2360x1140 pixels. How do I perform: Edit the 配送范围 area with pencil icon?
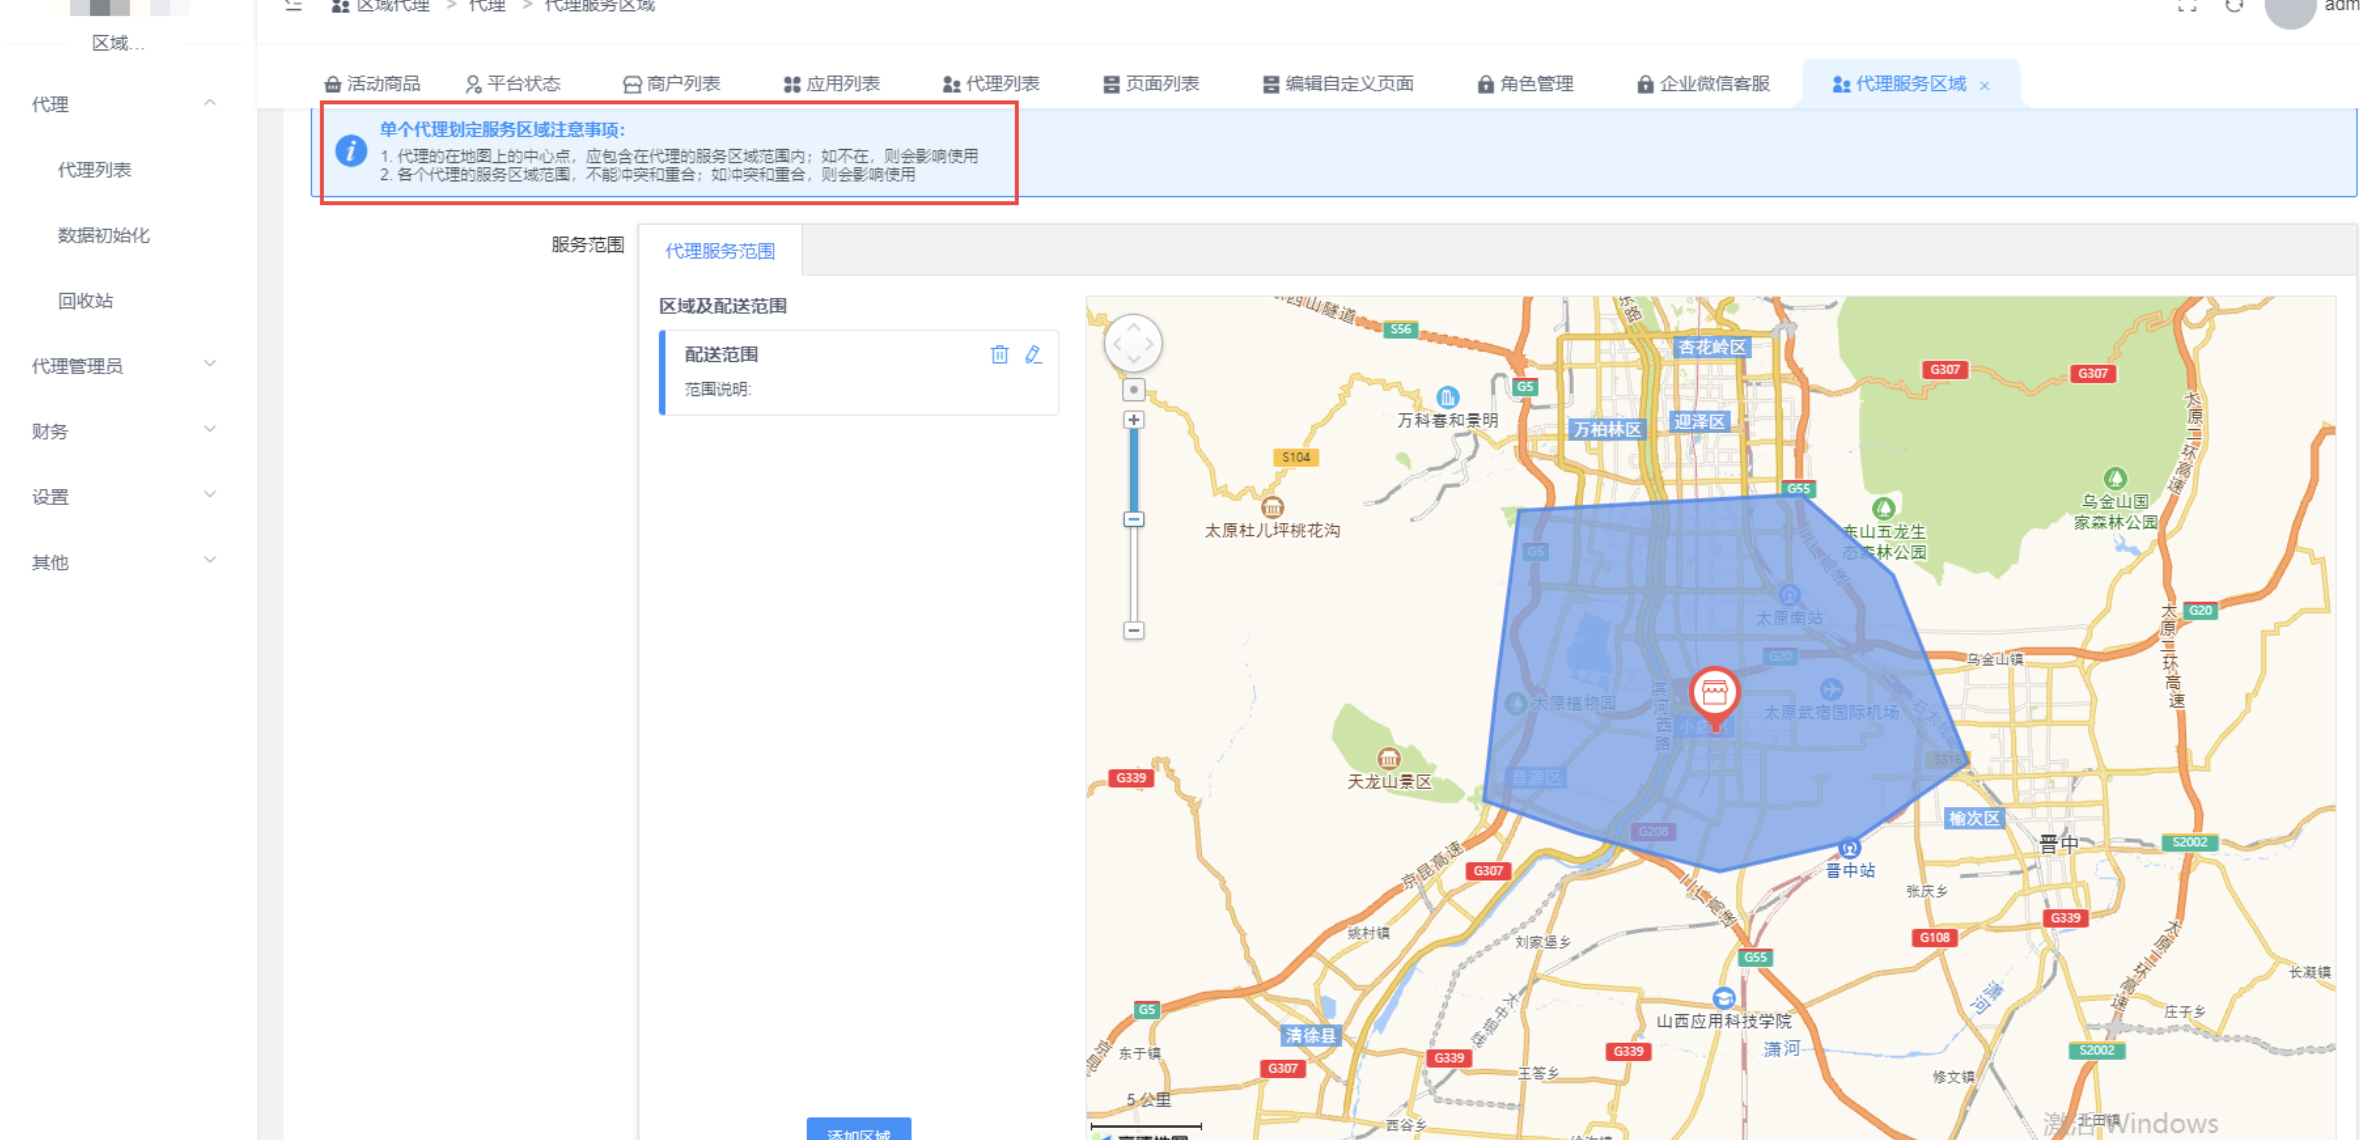coord(1034,355)
